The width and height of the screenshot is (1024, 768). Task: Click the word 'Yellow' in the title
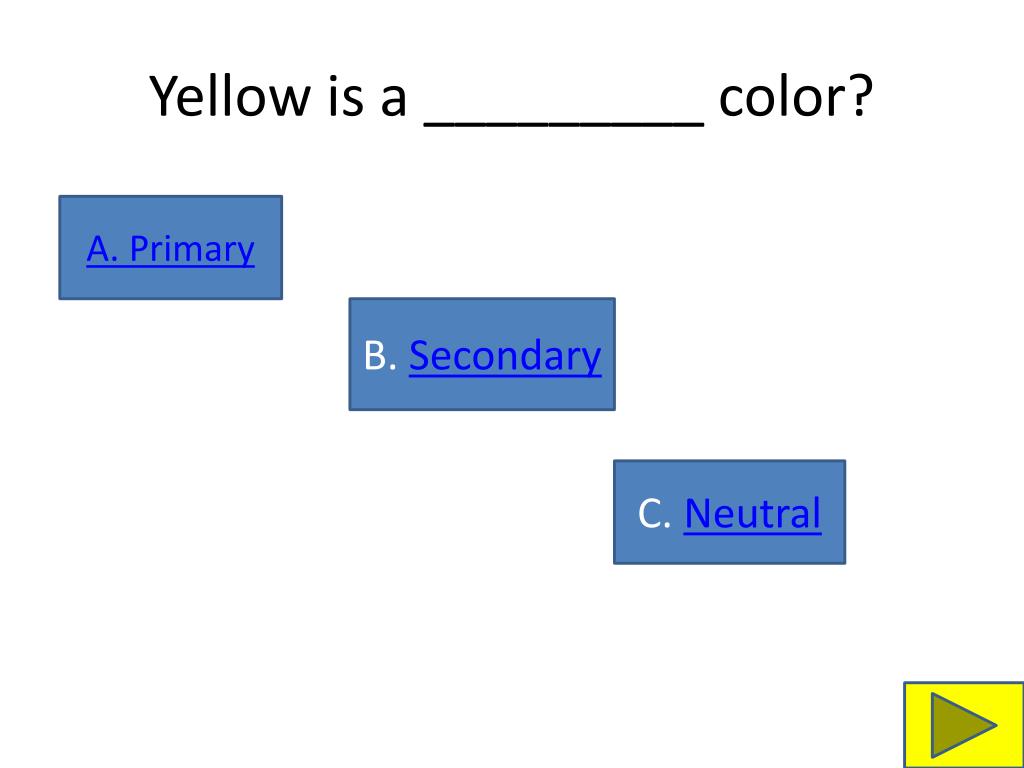pyautogui.click(x=231, y=96)
